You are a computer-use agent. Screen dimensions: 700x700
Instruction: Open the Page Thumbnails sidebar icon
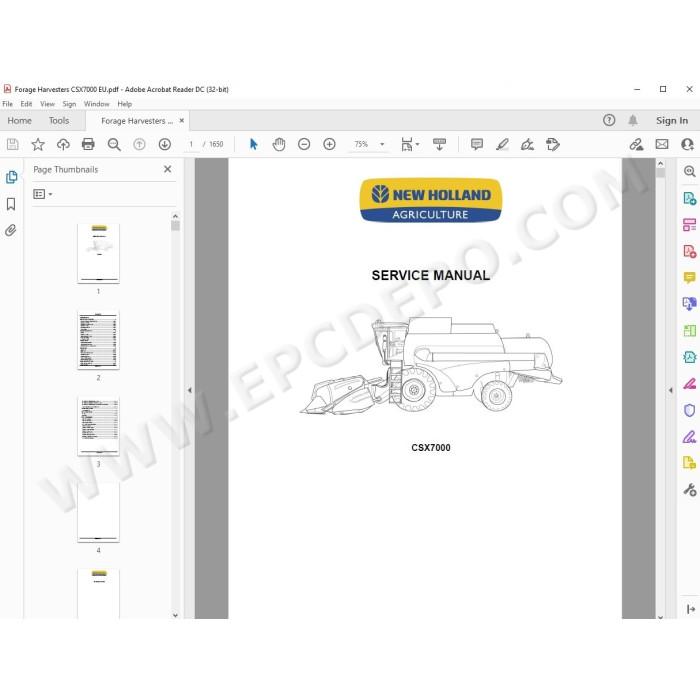click(x=11, y=177)
